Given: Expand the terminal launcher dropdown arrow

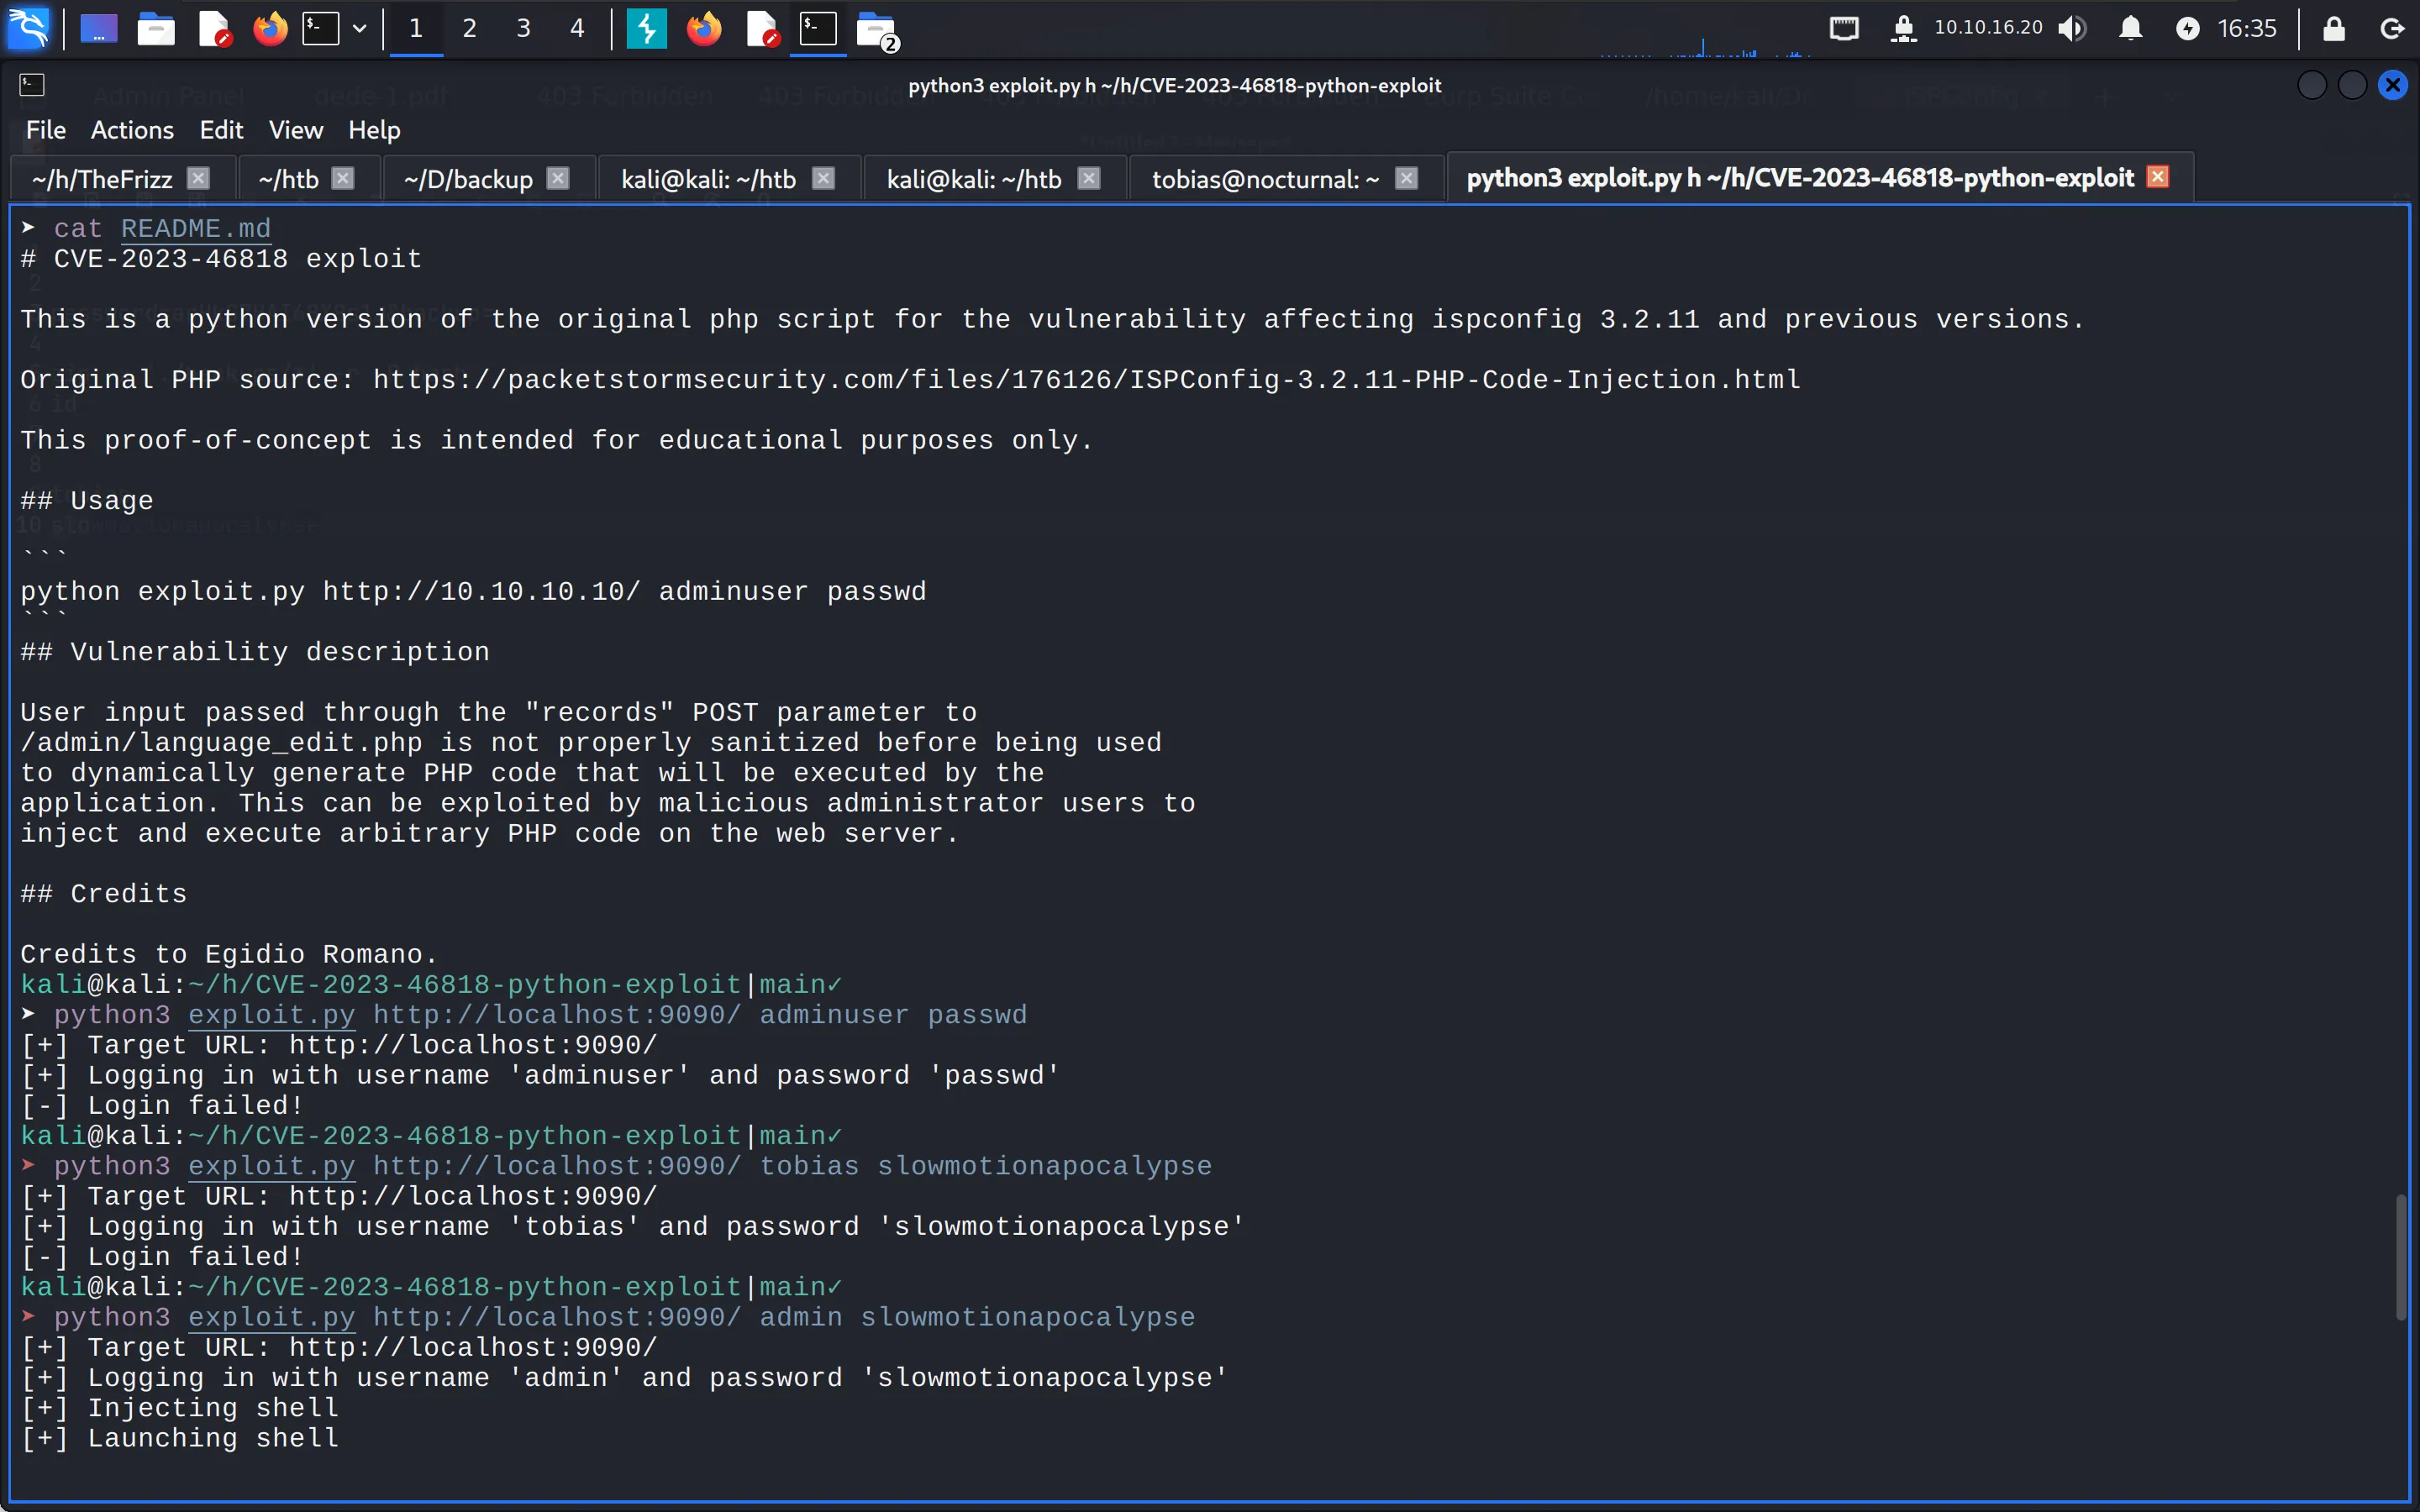Looking at the screenshot, I should point(360,29).
